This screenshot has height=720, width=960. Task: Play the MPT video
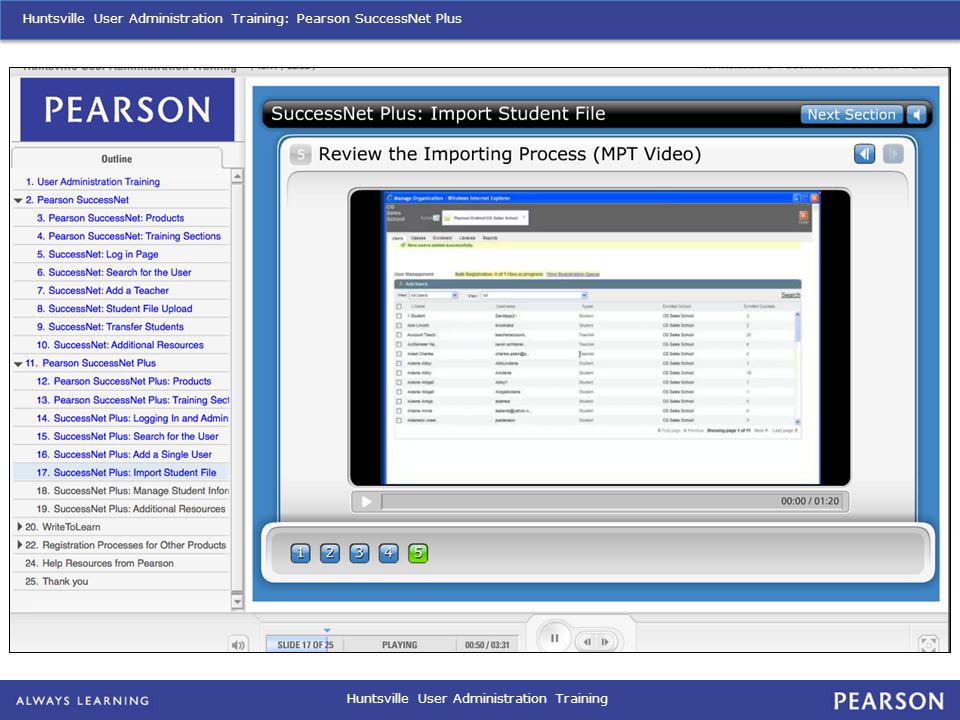click(366, 501)
